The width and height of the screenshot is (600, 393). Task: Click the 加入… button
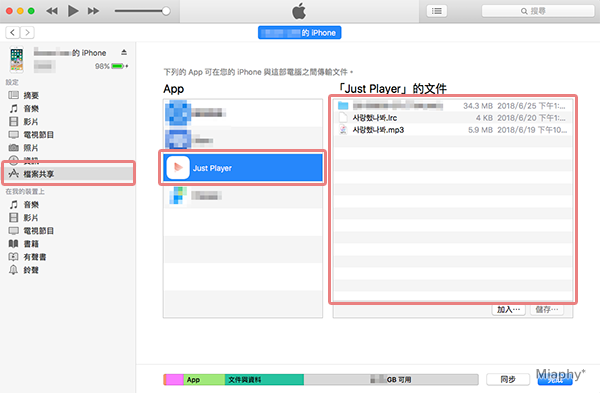[508, 309]
